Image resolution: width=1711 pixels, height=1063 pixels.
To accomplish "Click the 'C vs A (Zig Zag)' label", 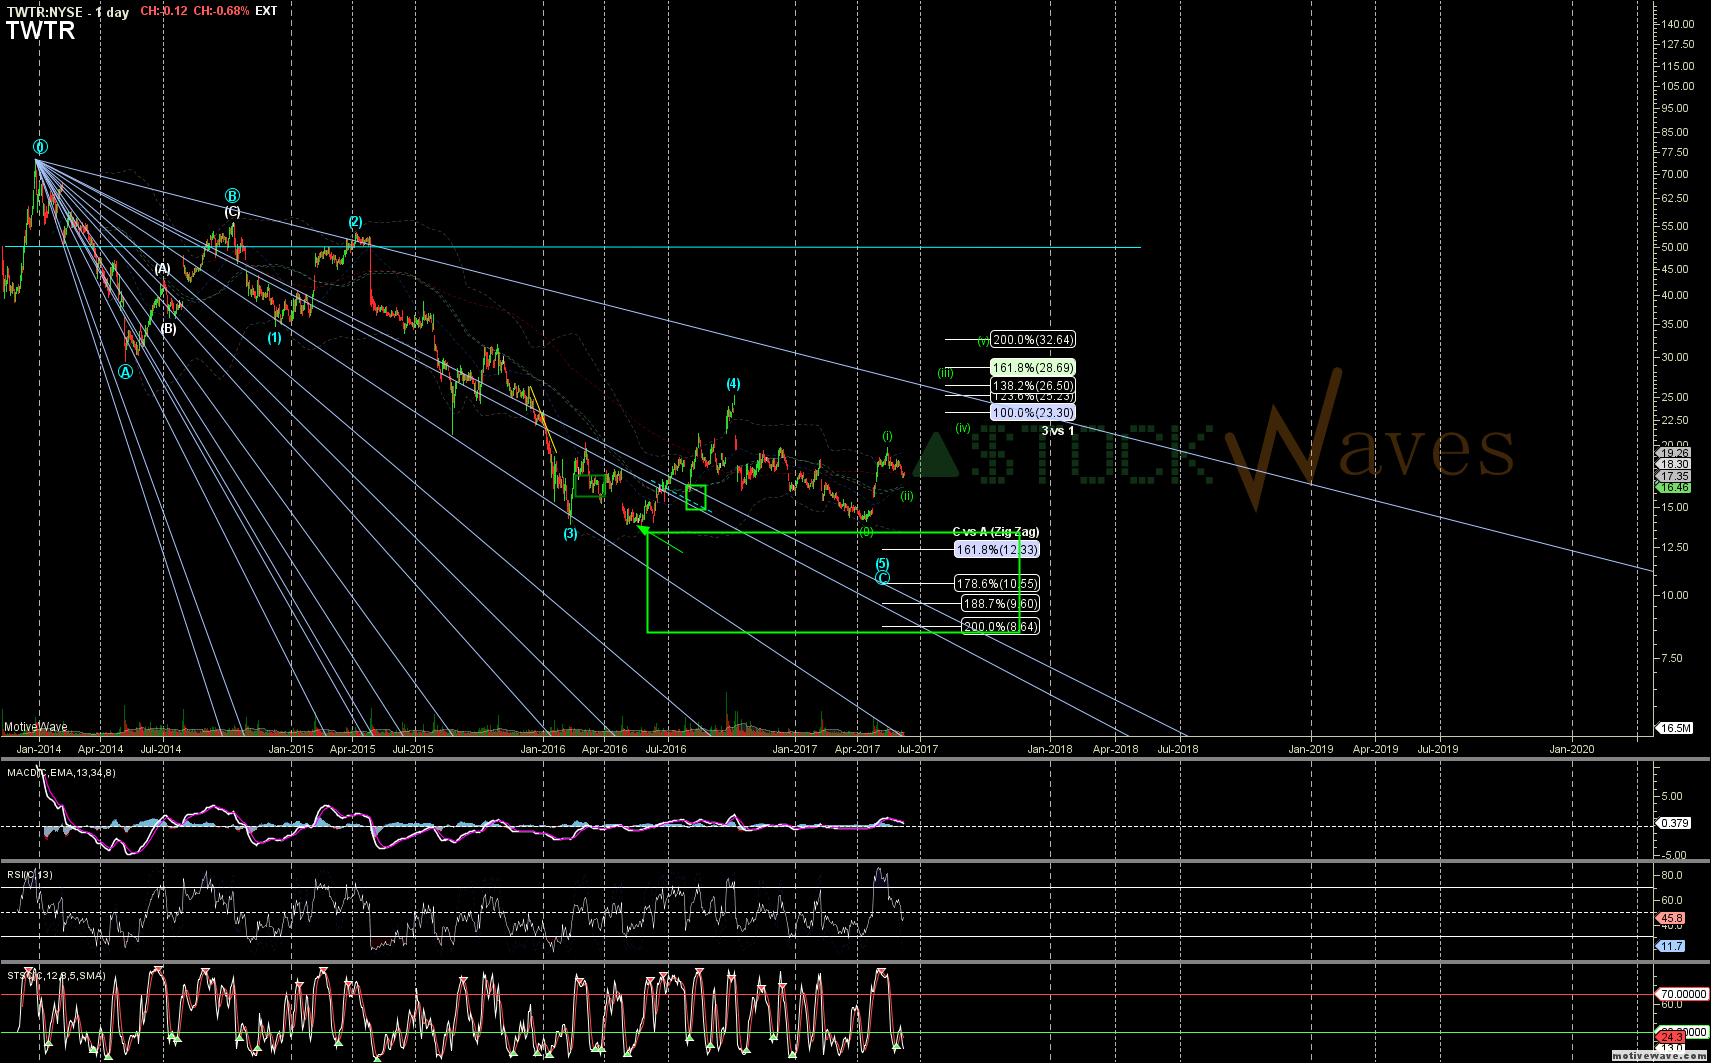I will tap(995, 532).
